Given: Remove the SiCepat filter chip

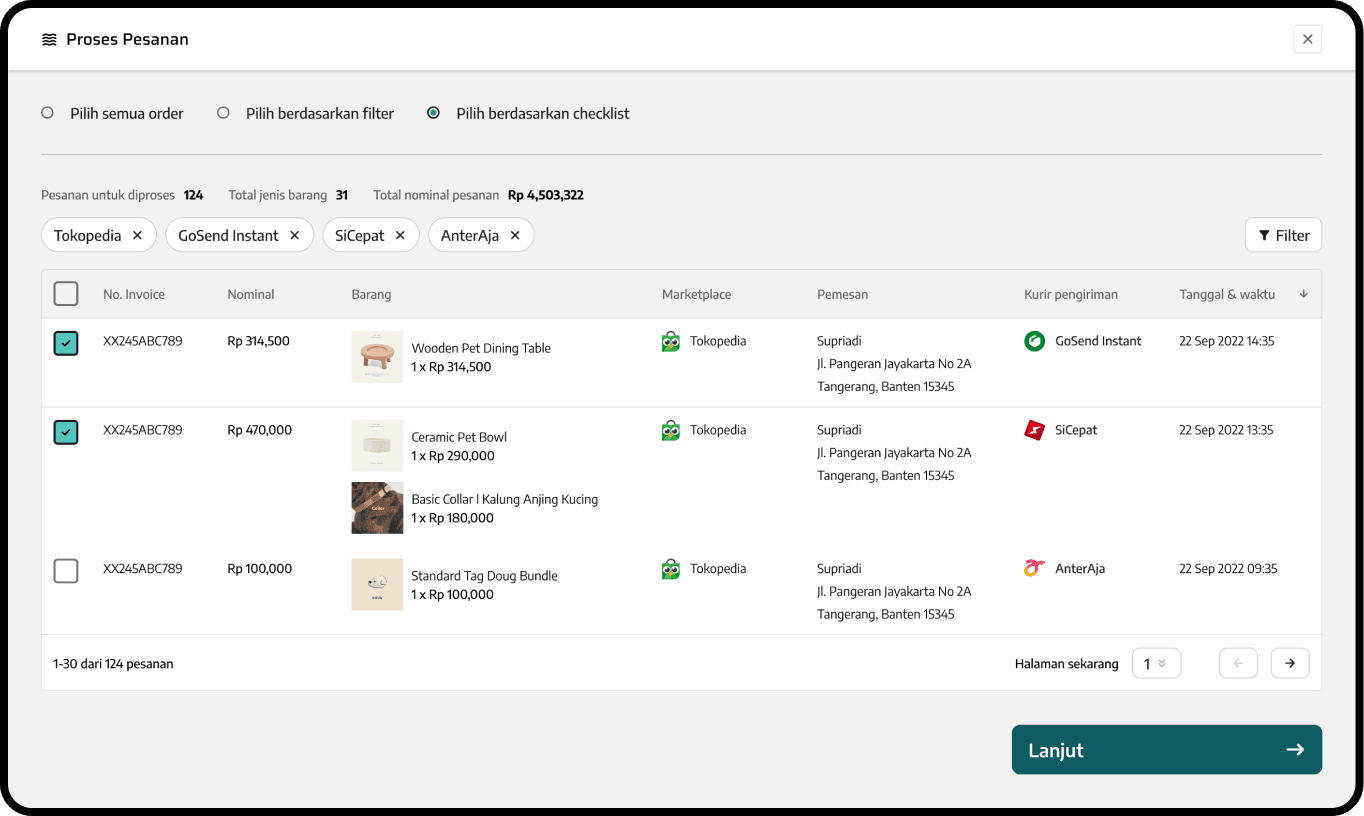Looking at the screenshot, I should click(x=400, y=236).
